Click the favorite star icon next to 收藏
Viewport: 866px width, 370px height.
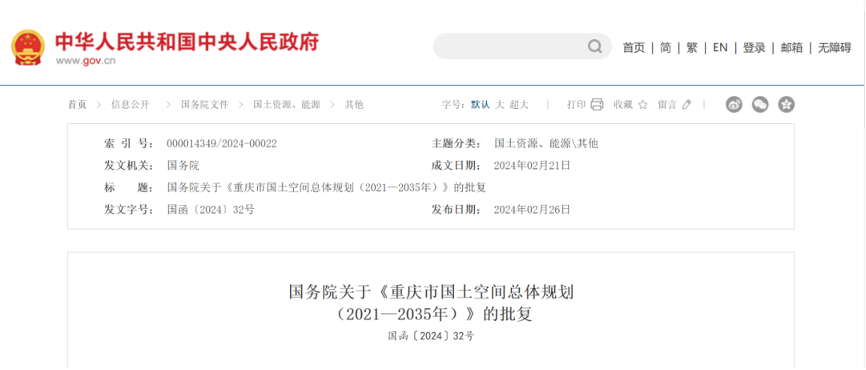[643, 104]
